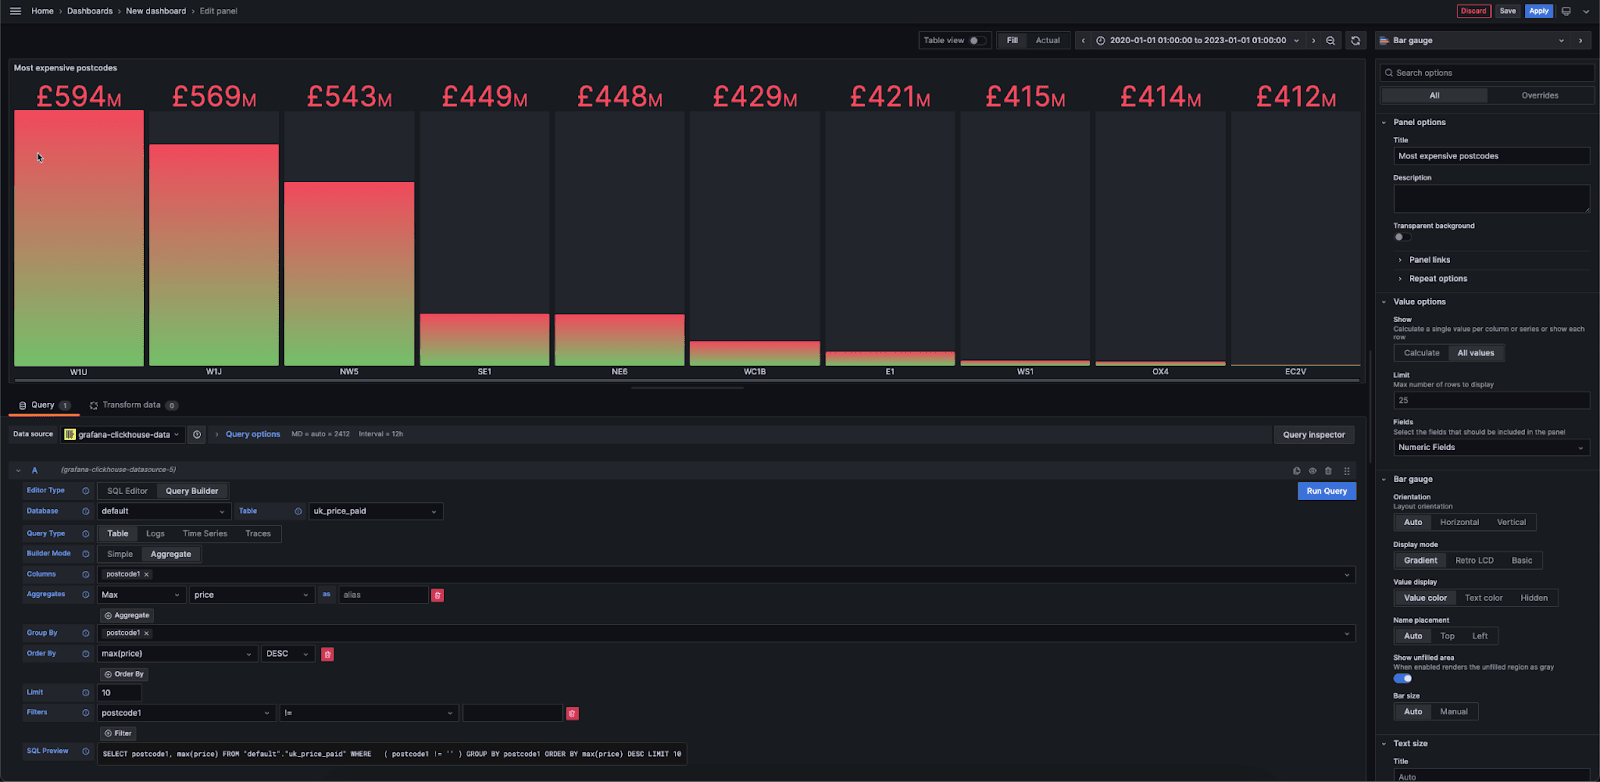This screenshot has height=782, width=1600.
Task: Click the refresh dashboard icon
Action: 1355,41
